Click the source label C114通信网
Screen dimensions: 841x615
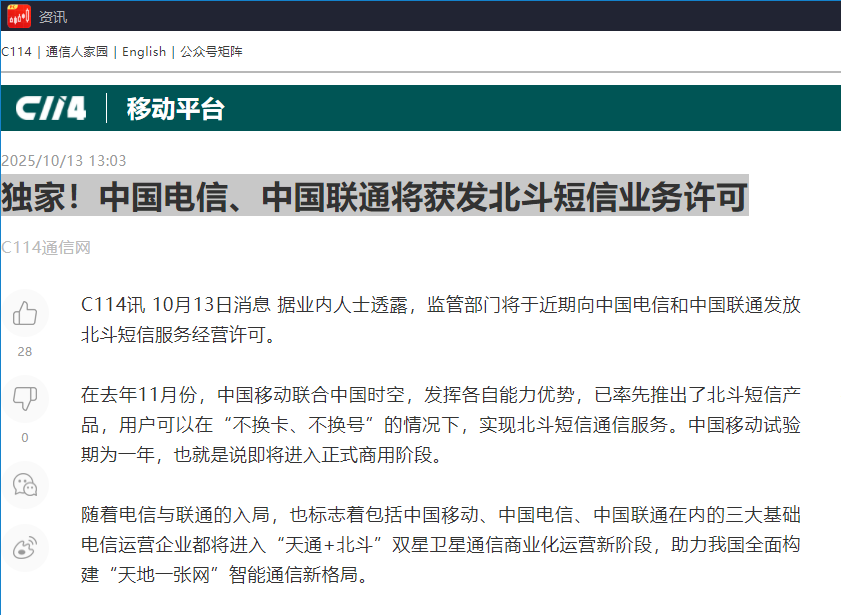coord(46,247)
